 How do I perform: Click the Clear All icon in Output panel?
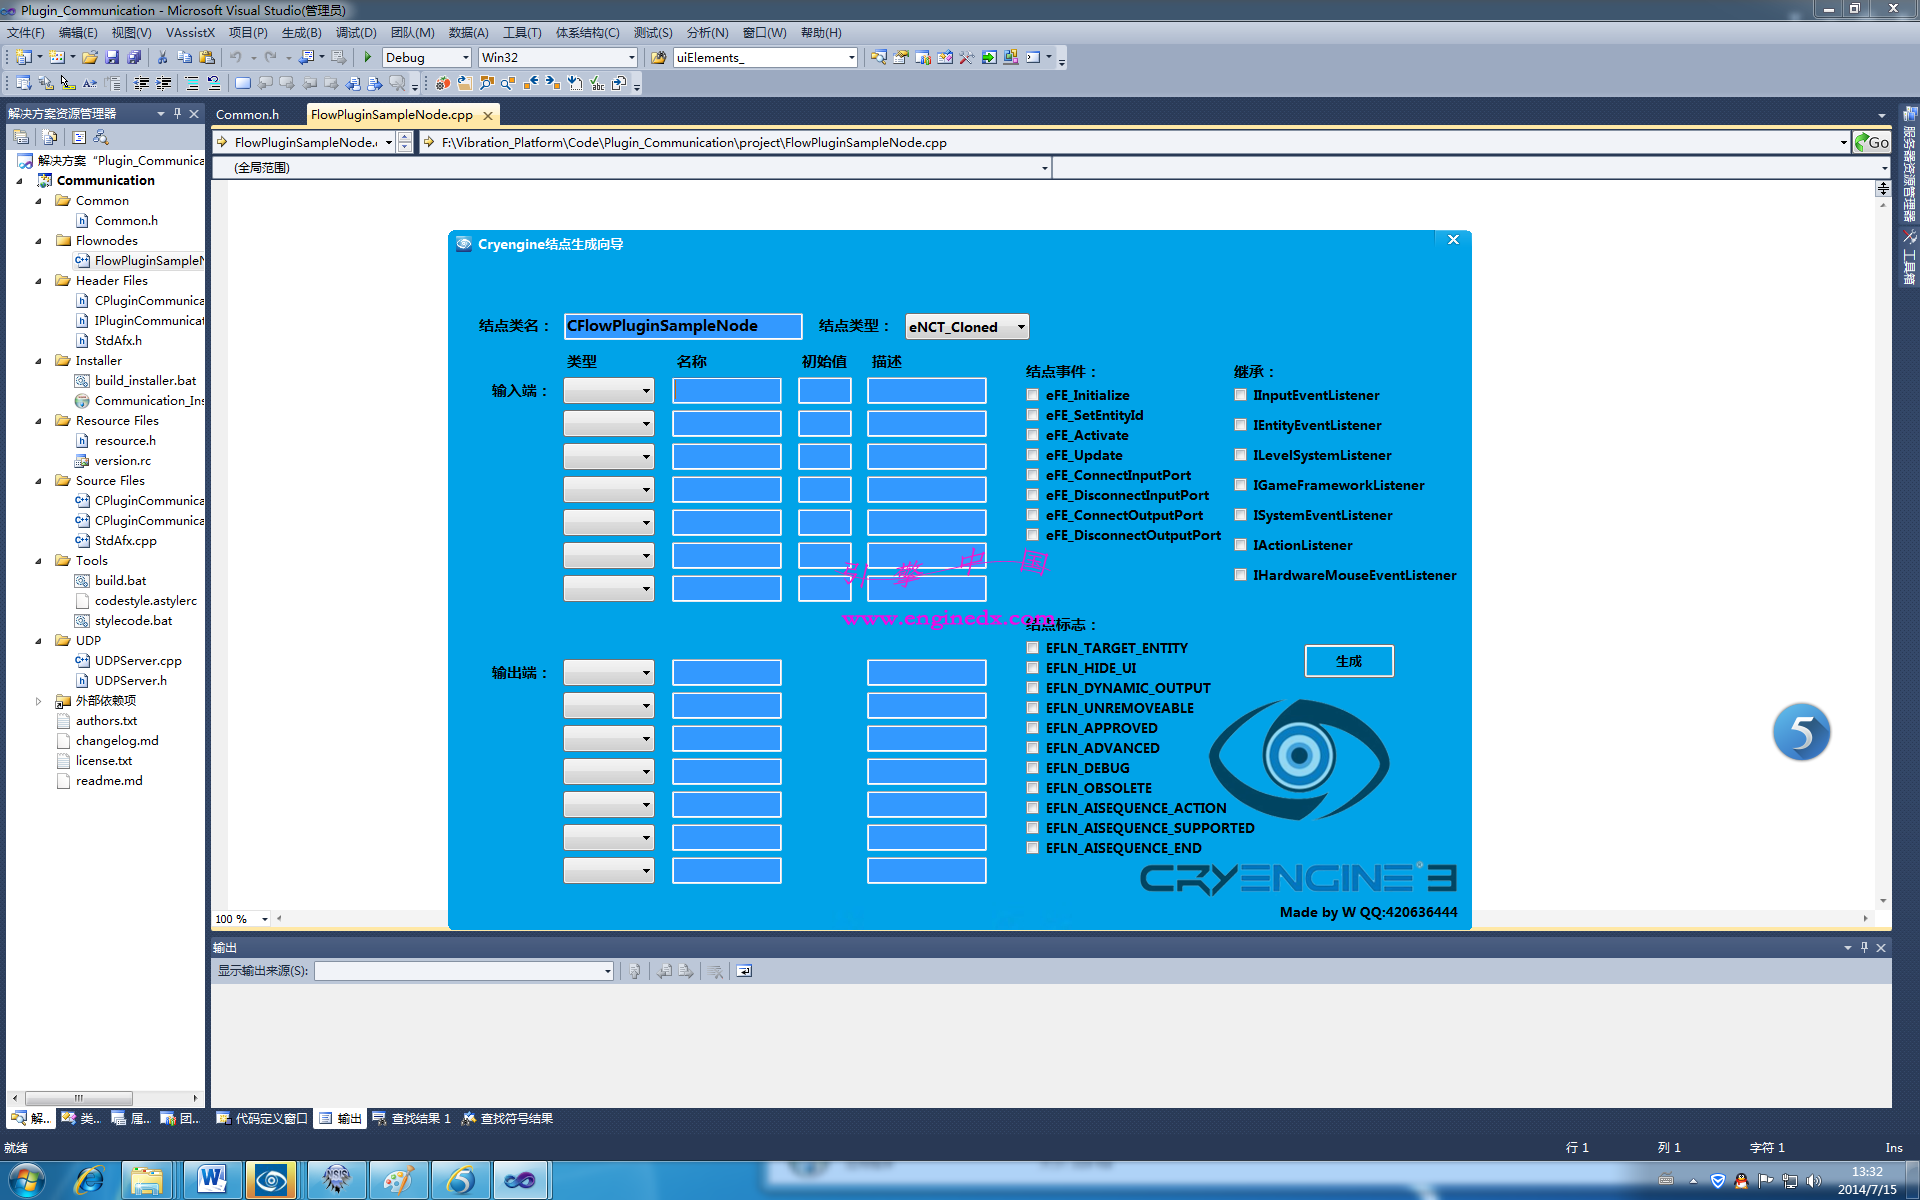[x=716, y=971]
